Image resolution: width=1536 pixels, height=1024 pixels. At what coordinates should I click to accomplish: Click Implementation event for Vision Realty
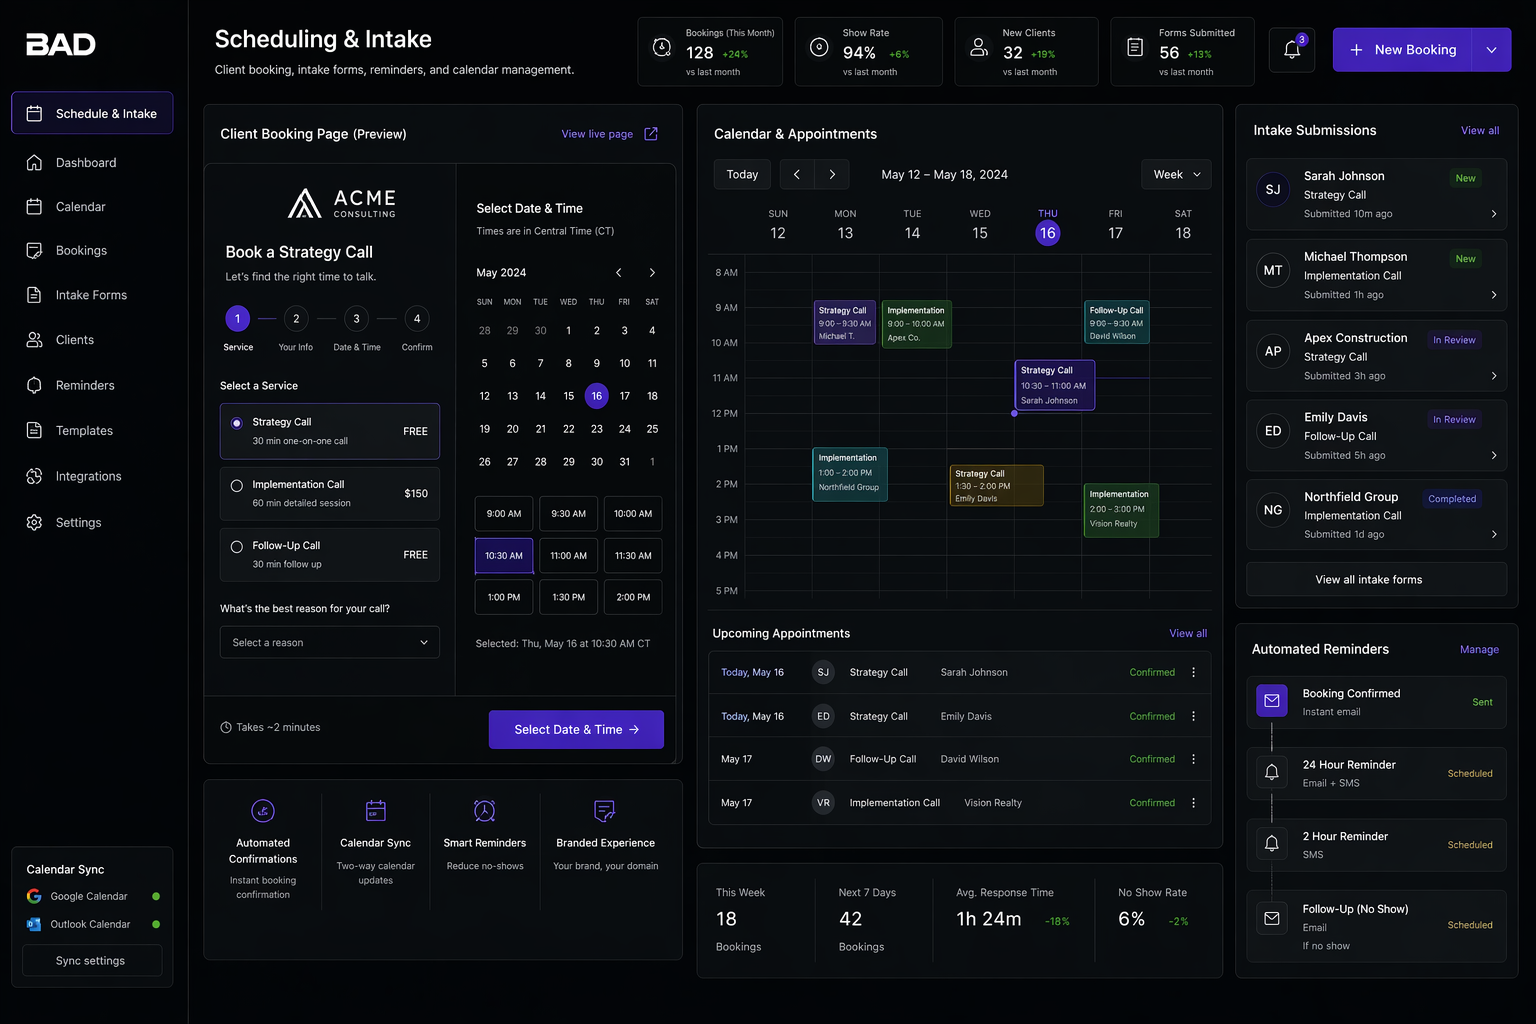[1122, 510]
